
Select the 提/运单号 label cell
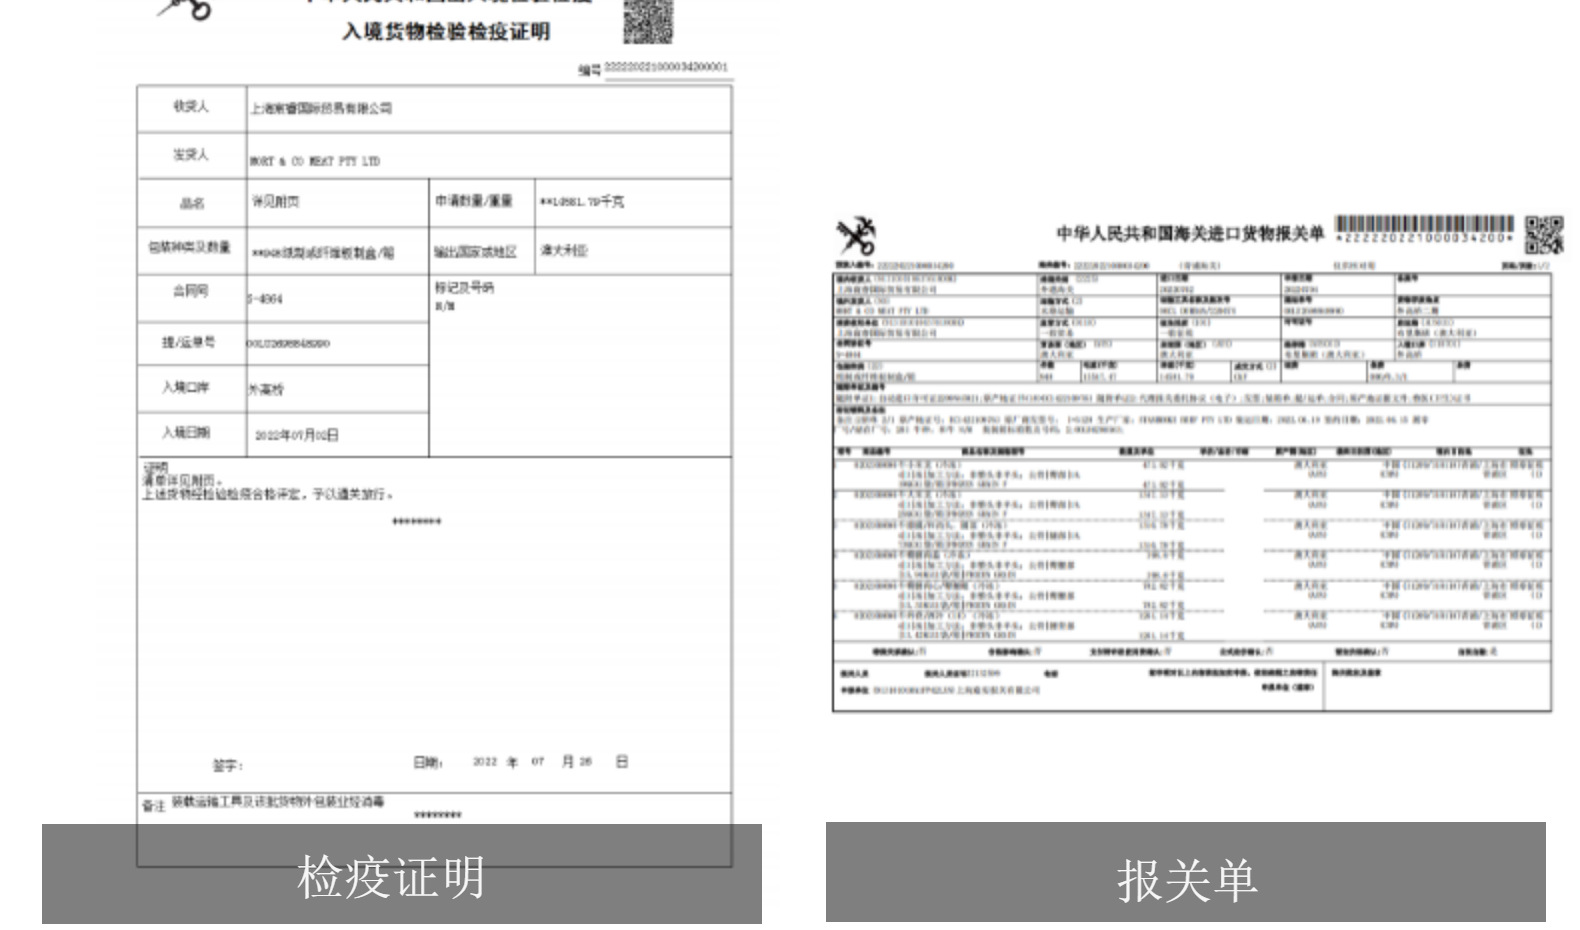pyautogui.click(x=192, y=343)
